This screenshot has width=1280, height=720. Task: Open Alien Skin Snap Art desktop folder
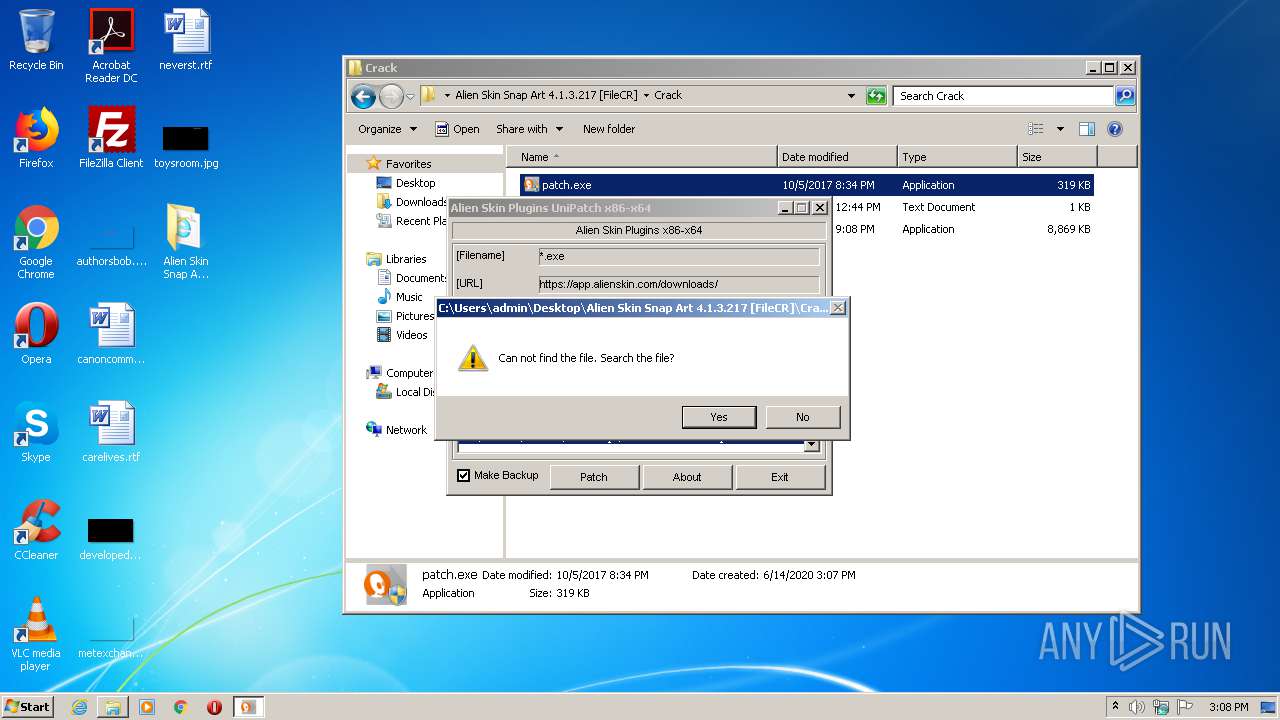click(186, 242)
